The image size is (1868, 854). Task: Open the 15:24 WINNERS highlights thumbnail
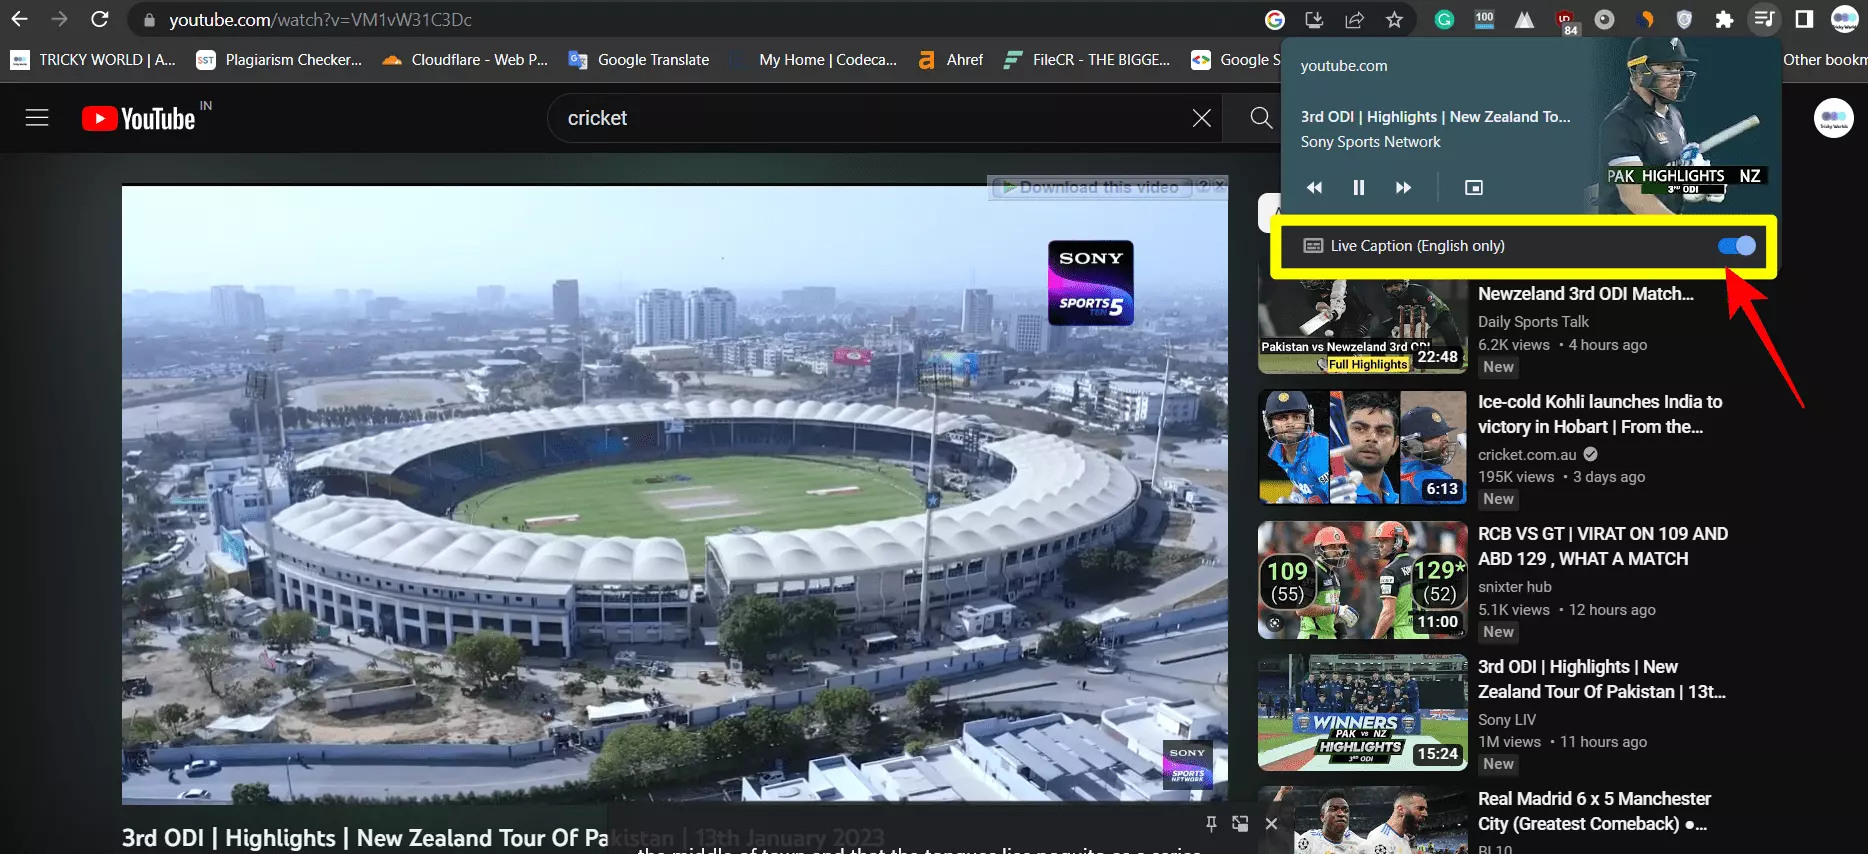(x=1362, y=712)
